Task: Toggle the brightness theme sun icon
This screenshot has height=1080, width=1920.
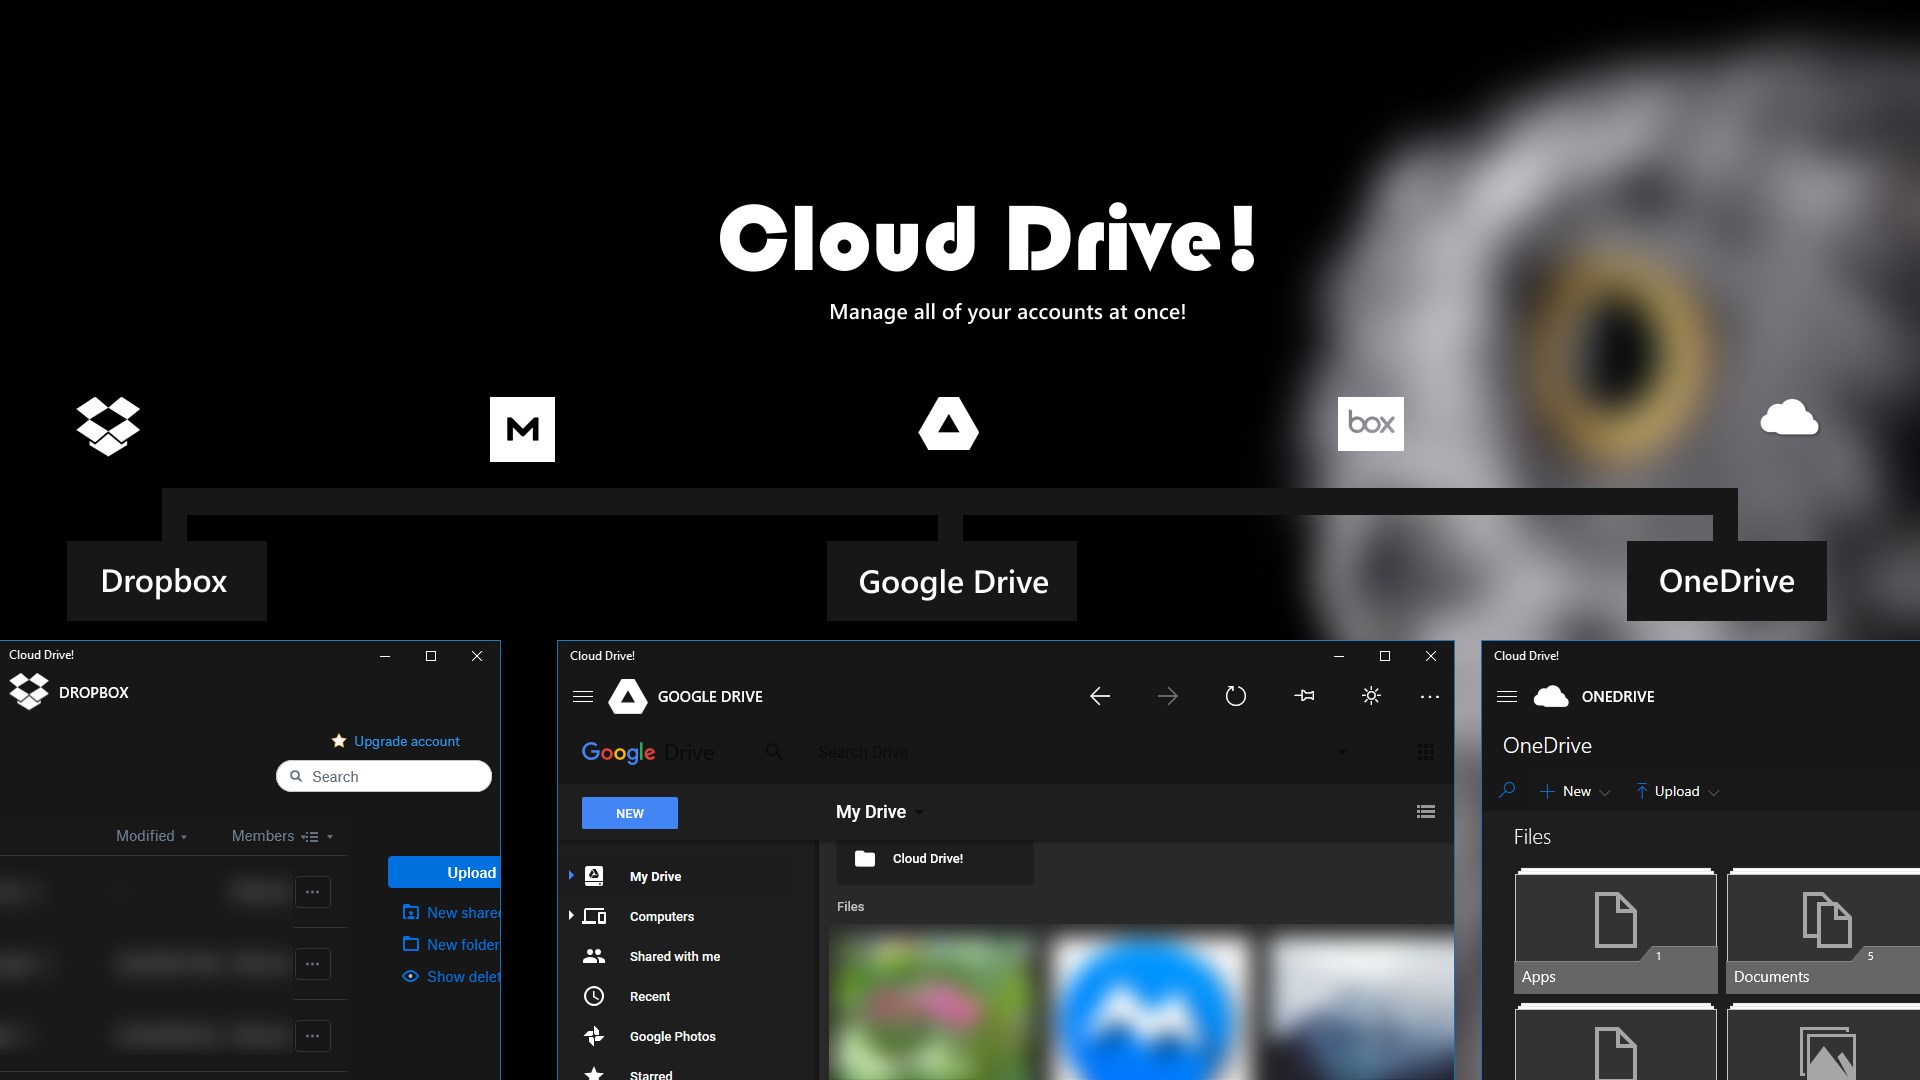Action: 1371,696
